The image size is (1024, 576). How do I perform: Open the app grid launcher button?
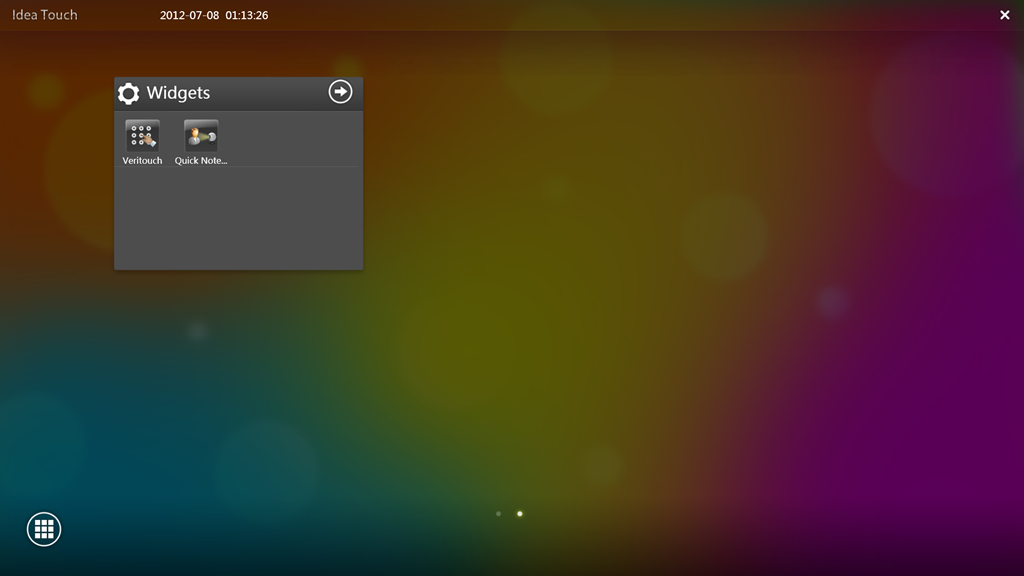pos(44,529)
